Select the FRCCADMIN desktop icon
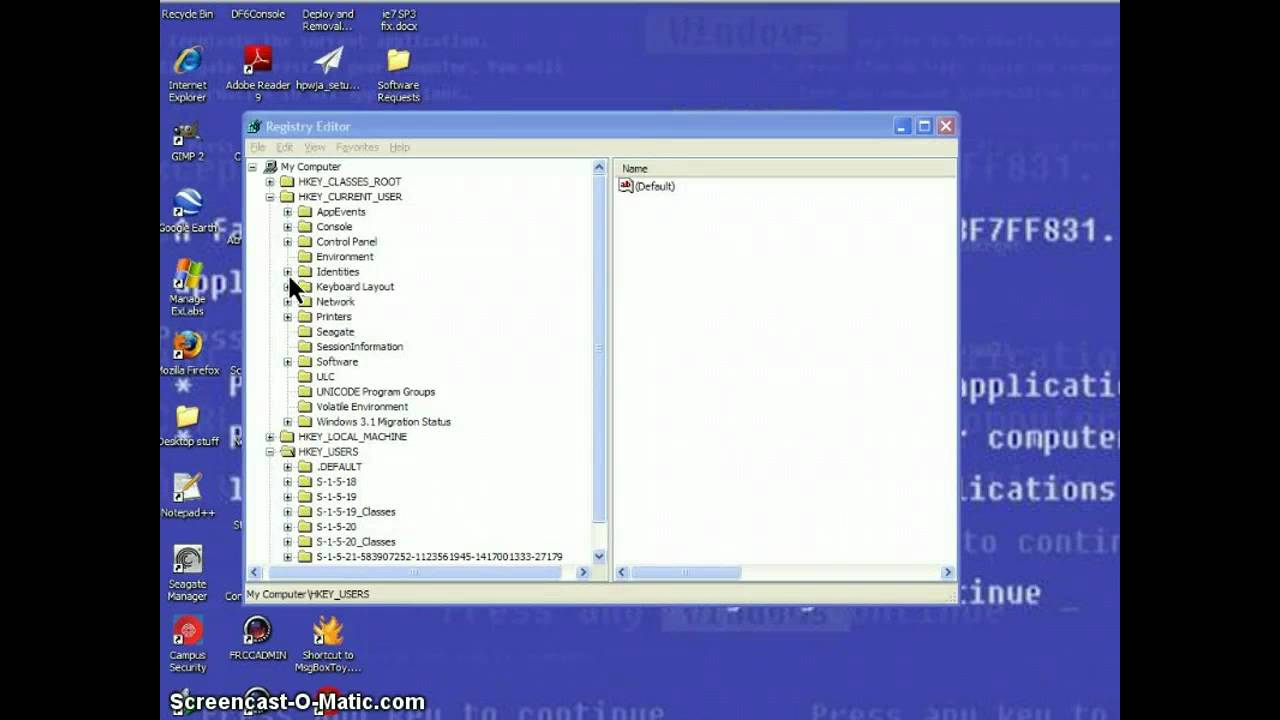Image resolution: width=1280 pixels, height=720 pixels. point(258,631)
